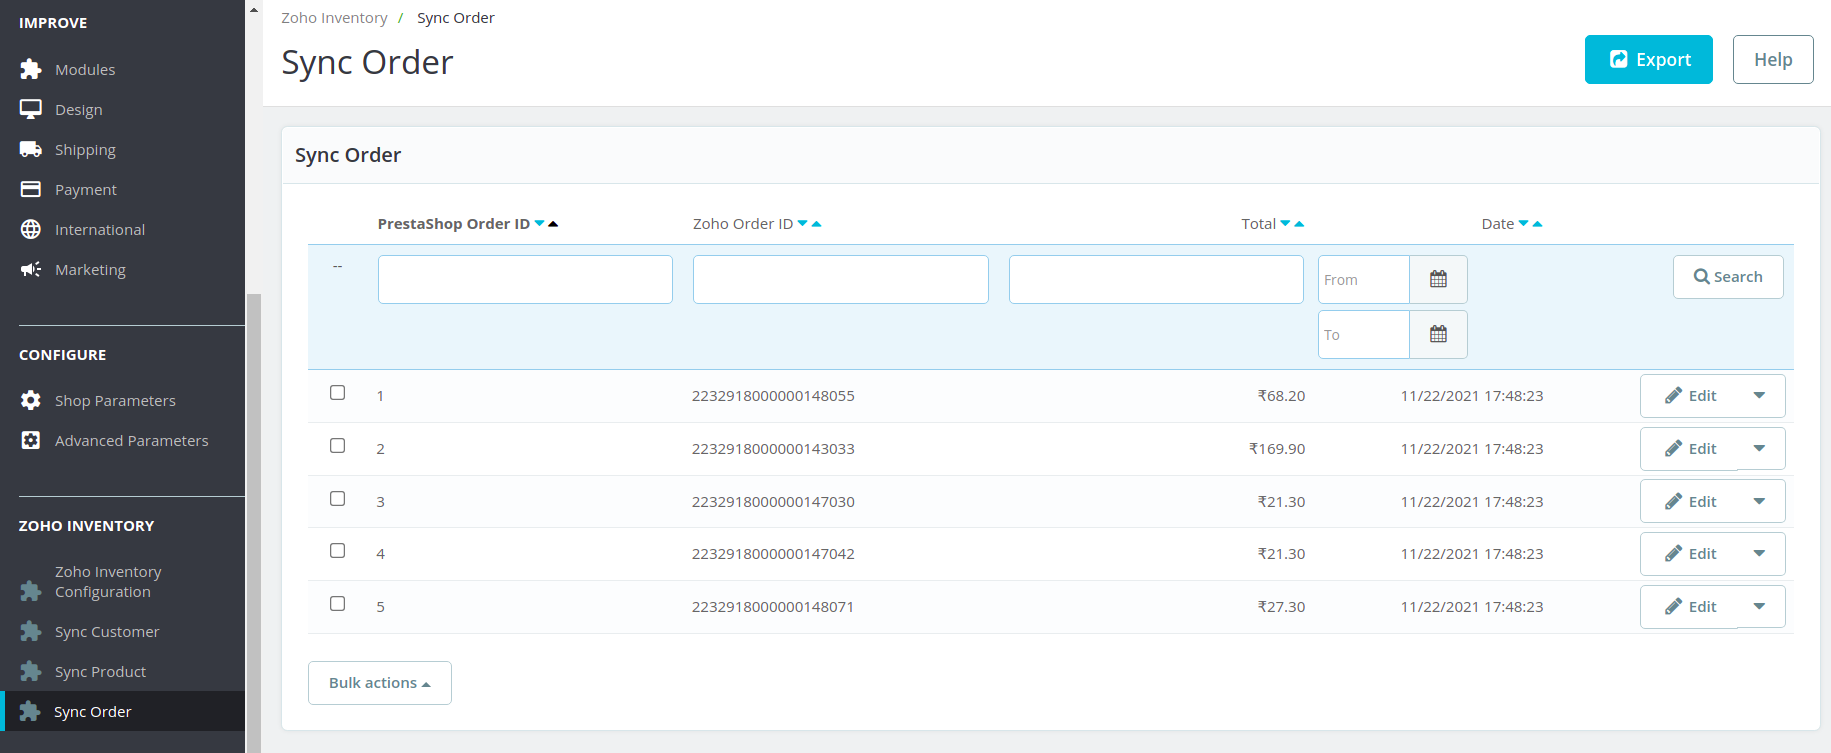
Task: Click the Zoho Inventory Configuration puzzle icon
Action: pyautogui.click(x=31, y=591)
